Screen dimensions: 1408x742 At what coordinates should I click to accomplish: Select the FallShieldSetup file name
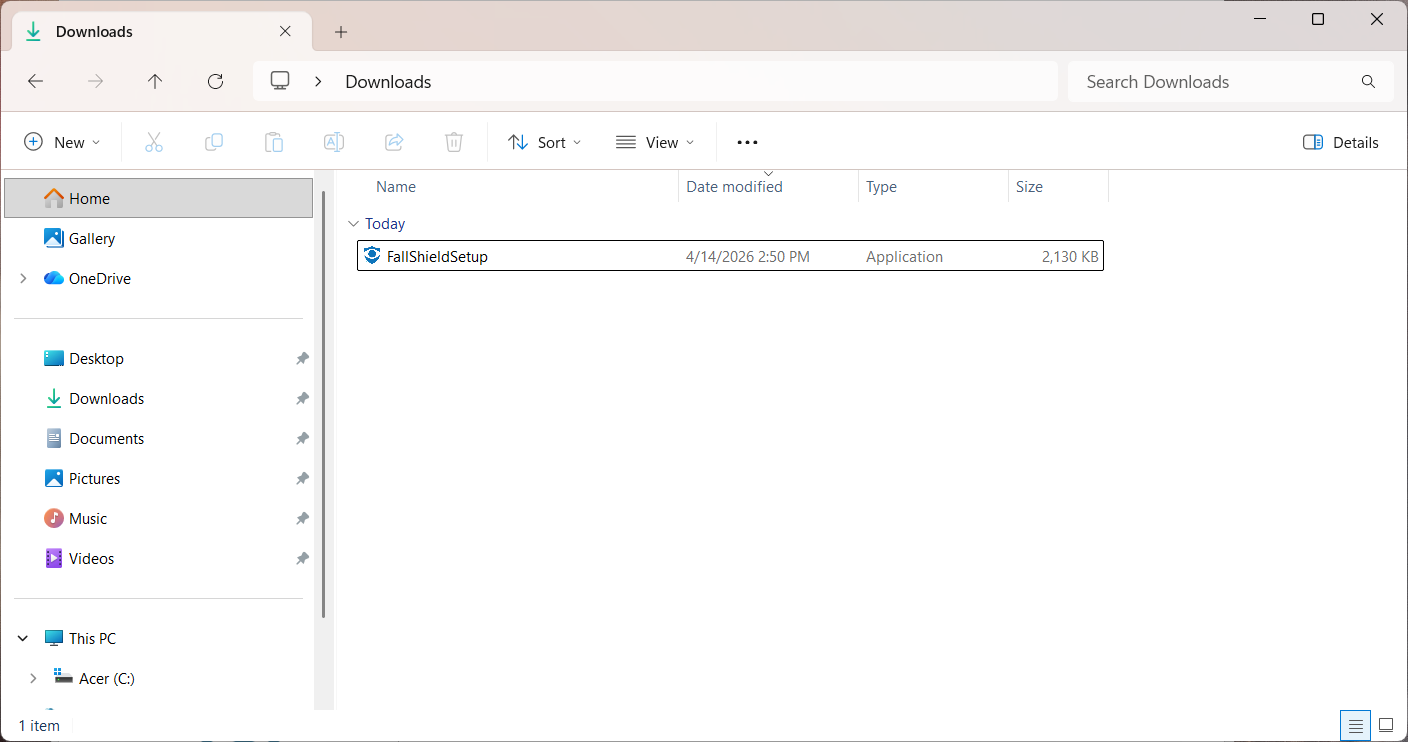437,256
